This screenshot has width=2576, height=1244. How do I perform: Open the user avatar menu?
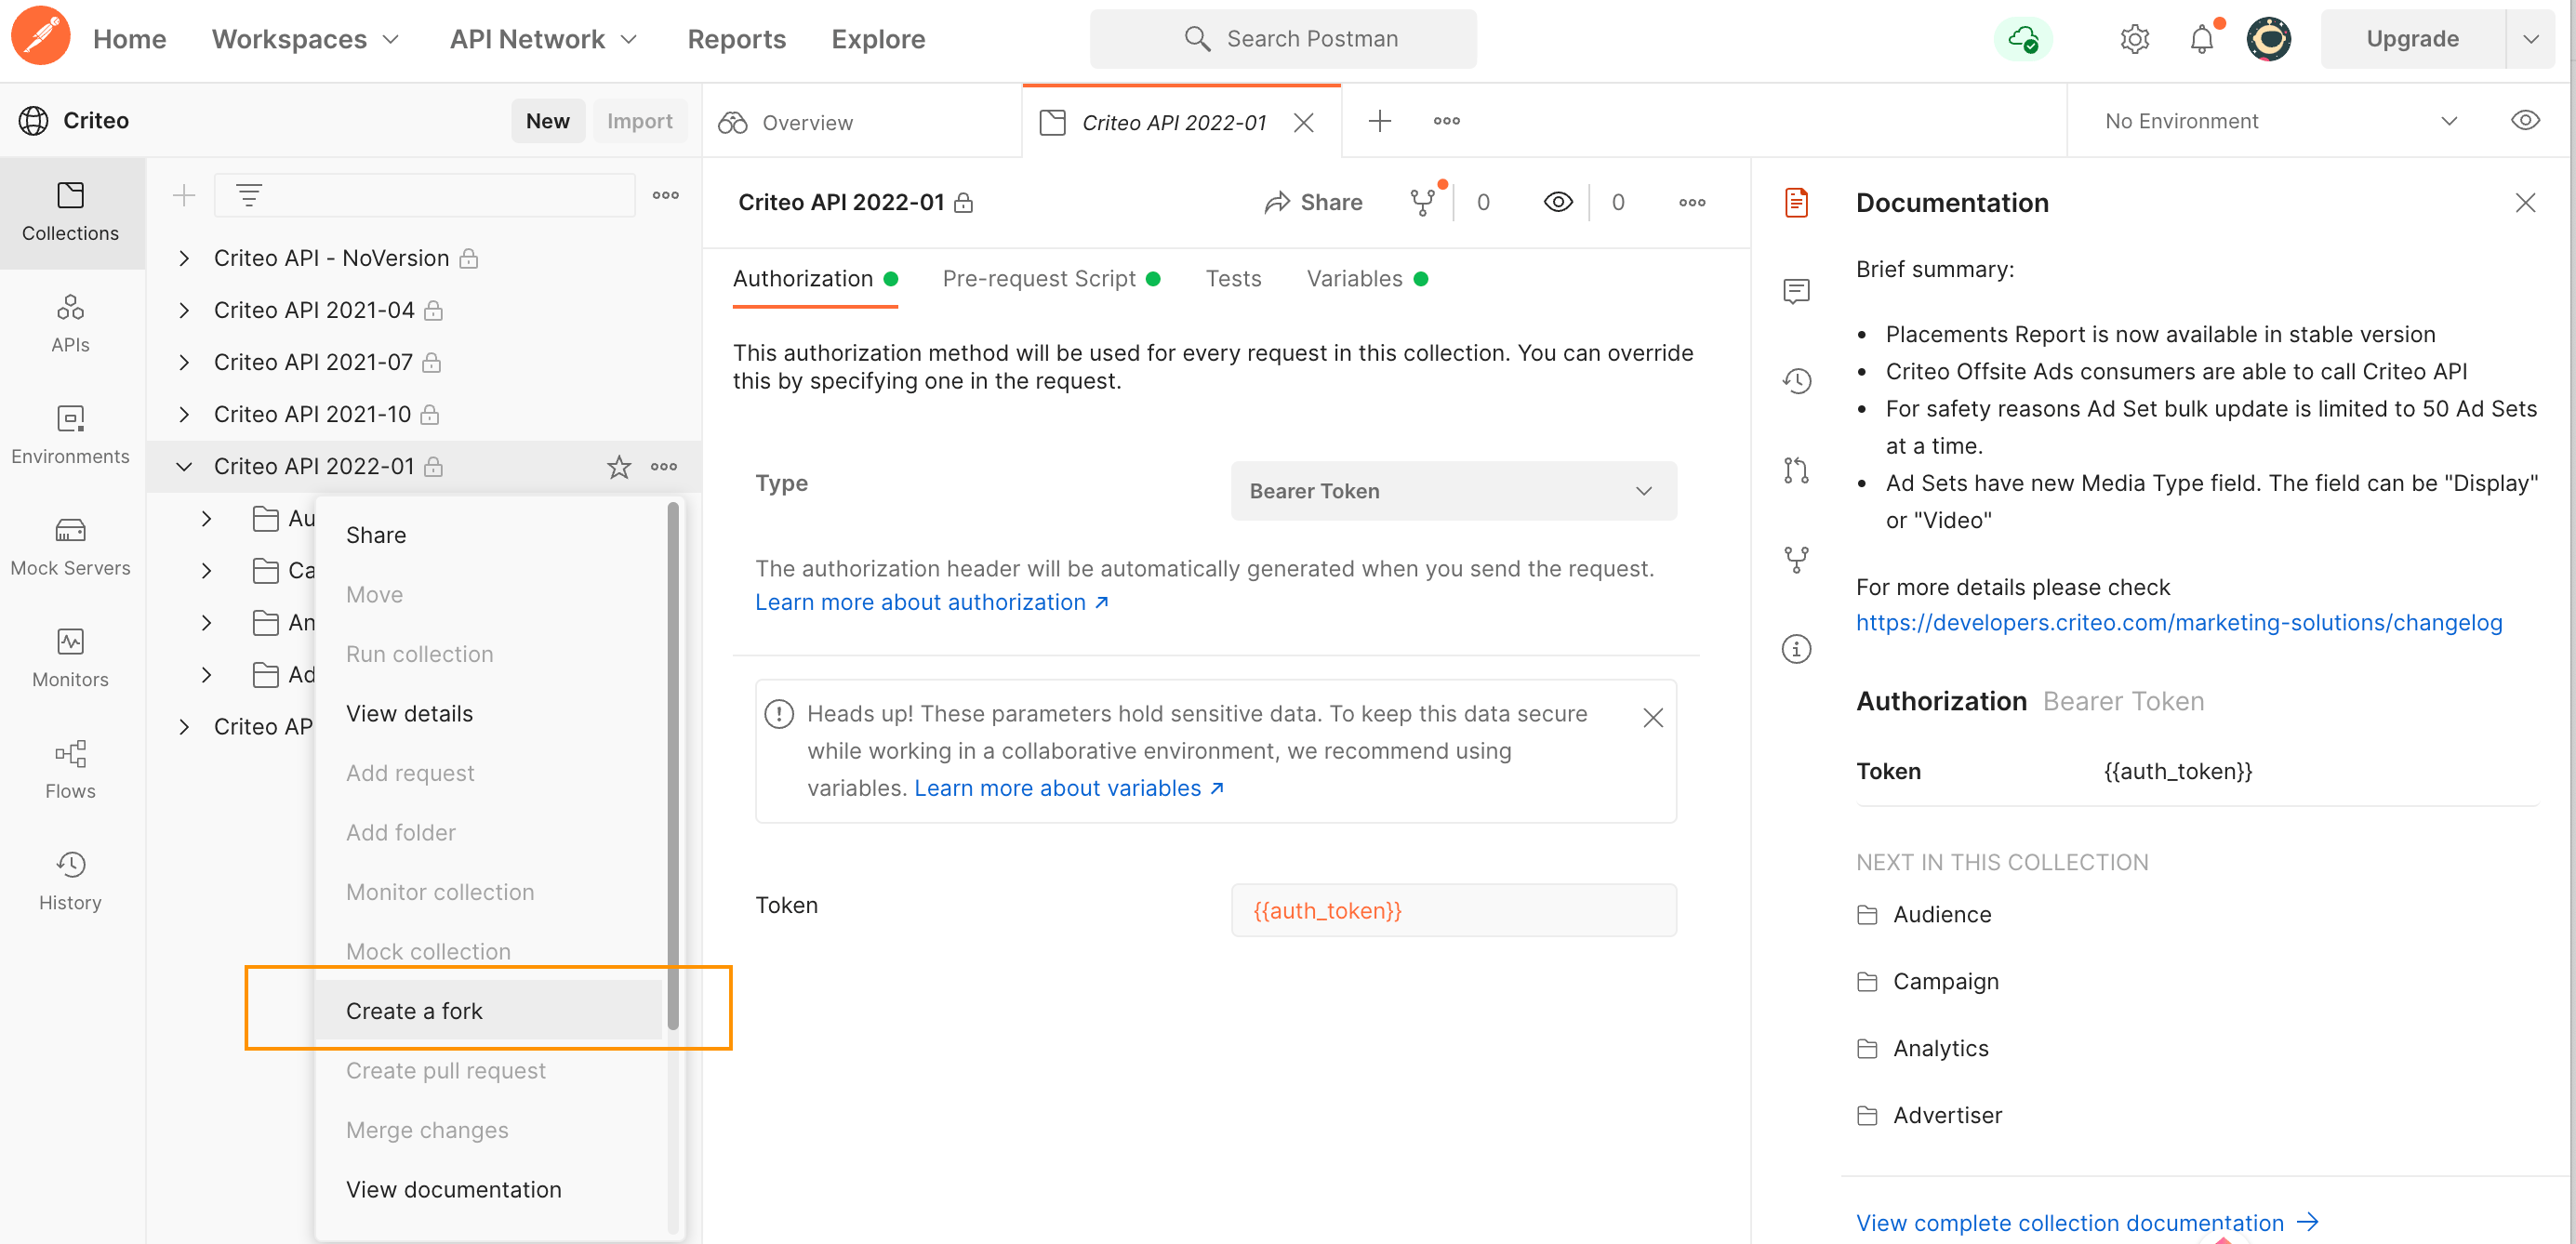pyautogui.click(x=2268, y=39)
